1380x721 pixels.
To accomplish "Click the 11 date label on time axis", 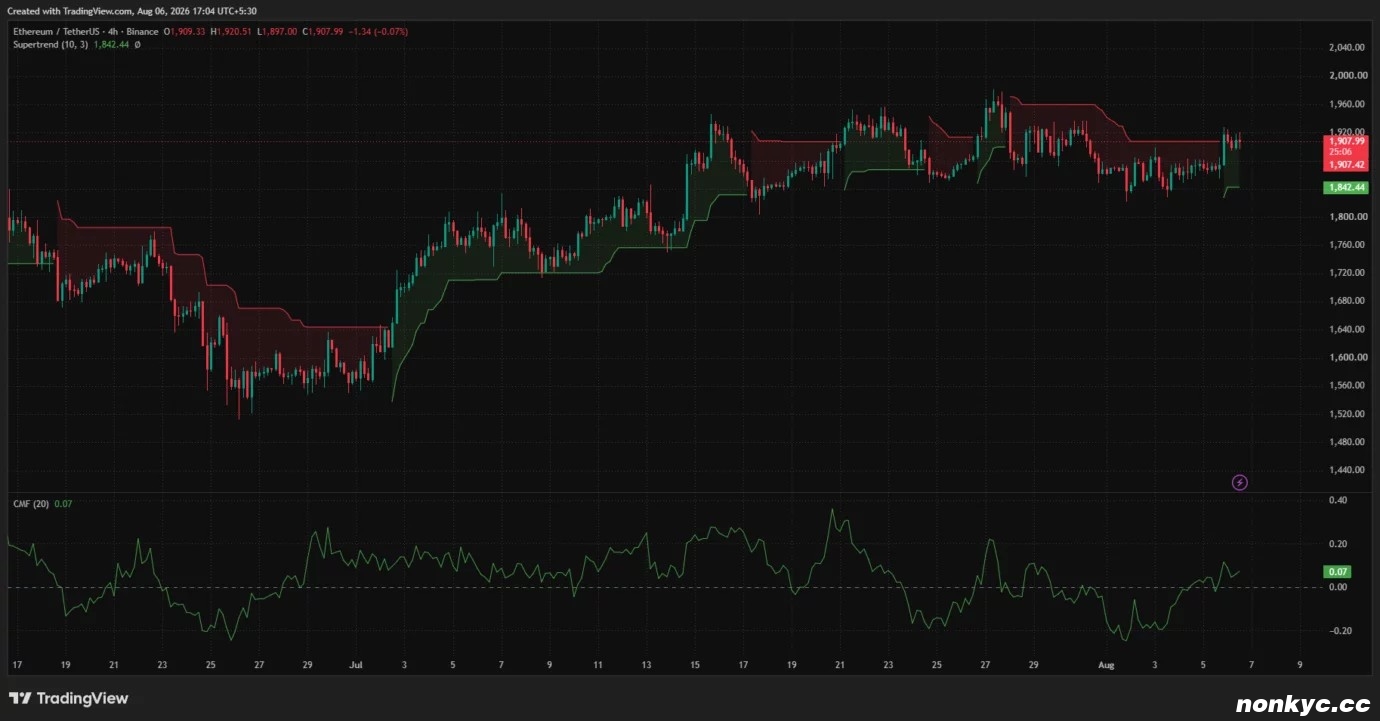I will tap(597, 664).
